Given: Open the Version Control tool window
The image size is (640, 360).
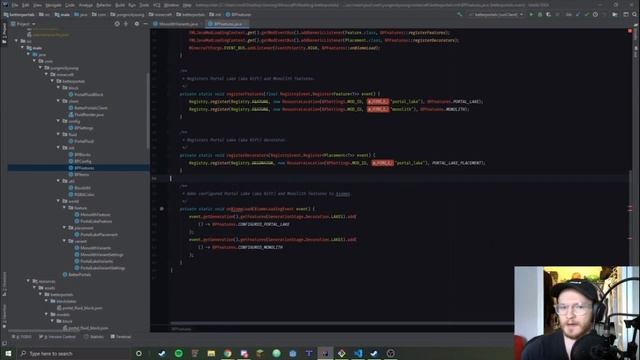Looking at the screenshot, I should tap(57, 337).
